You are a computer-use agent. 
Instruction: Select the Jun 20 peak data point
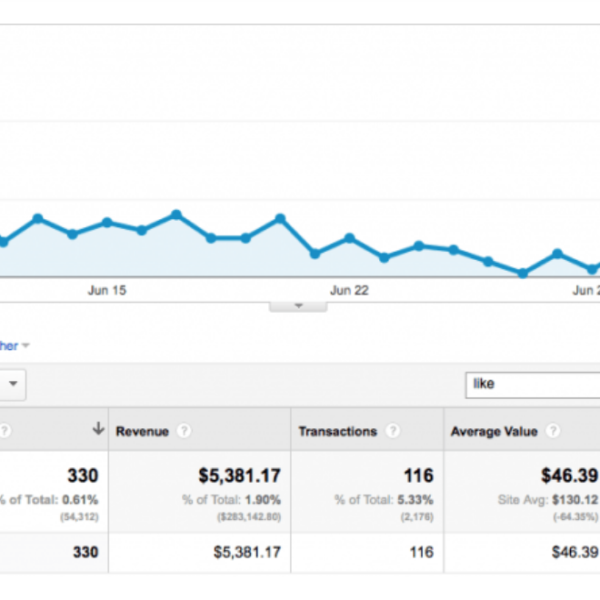tap(280, 218)
